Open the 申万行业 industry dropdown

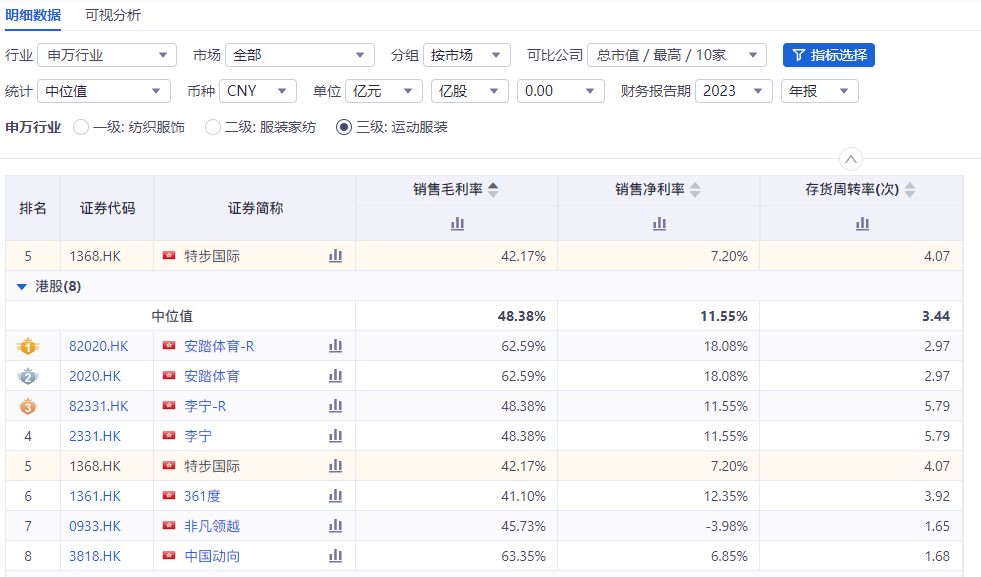(x=107, y=55)
